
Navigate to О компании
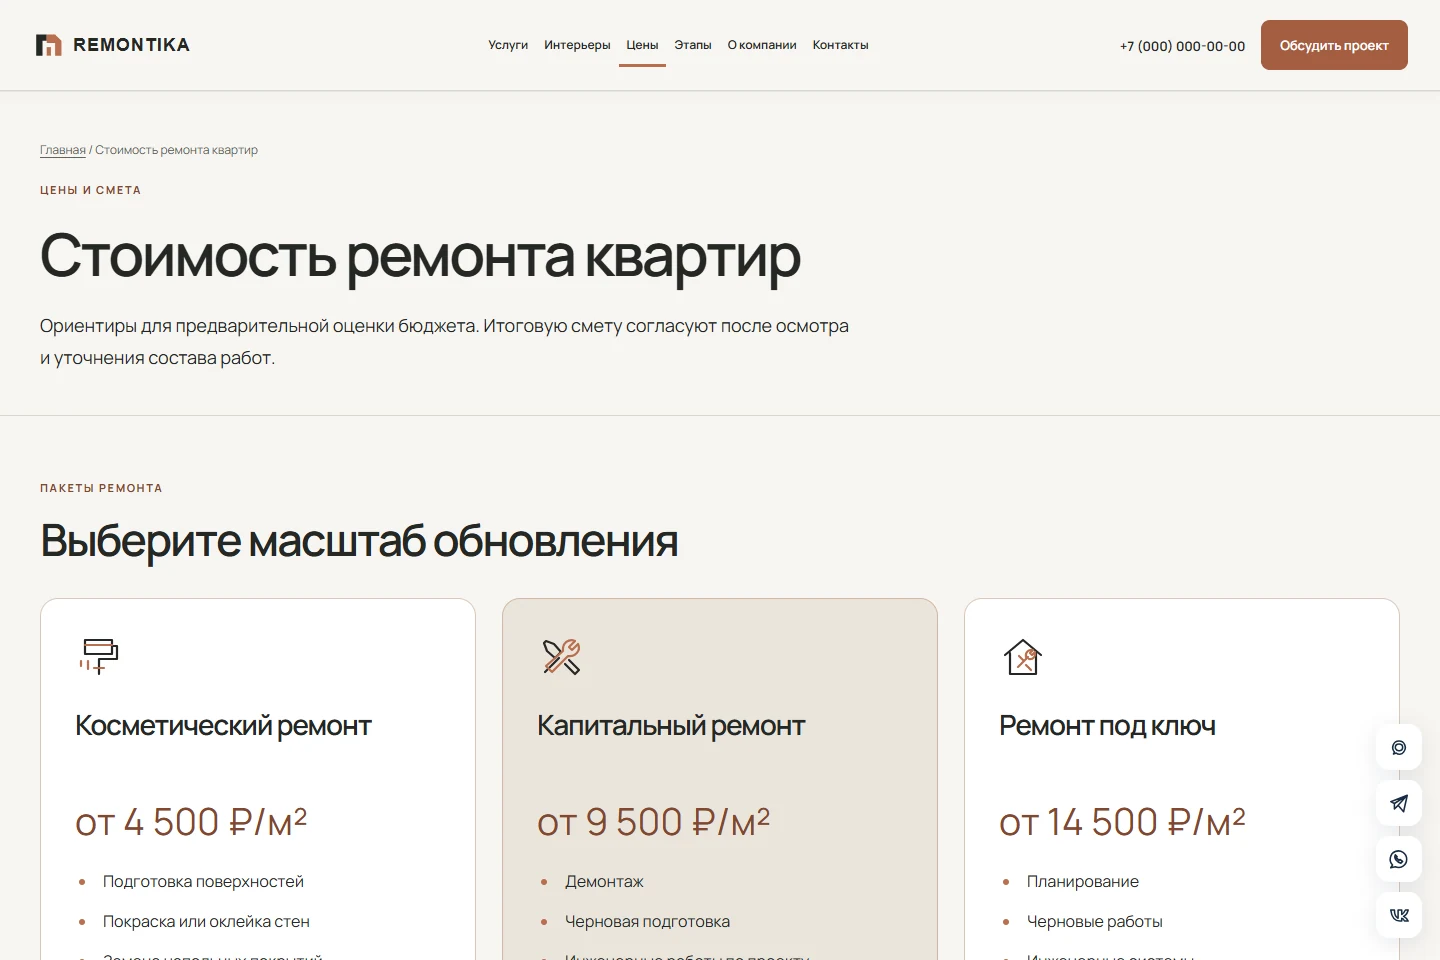(762, 45)
